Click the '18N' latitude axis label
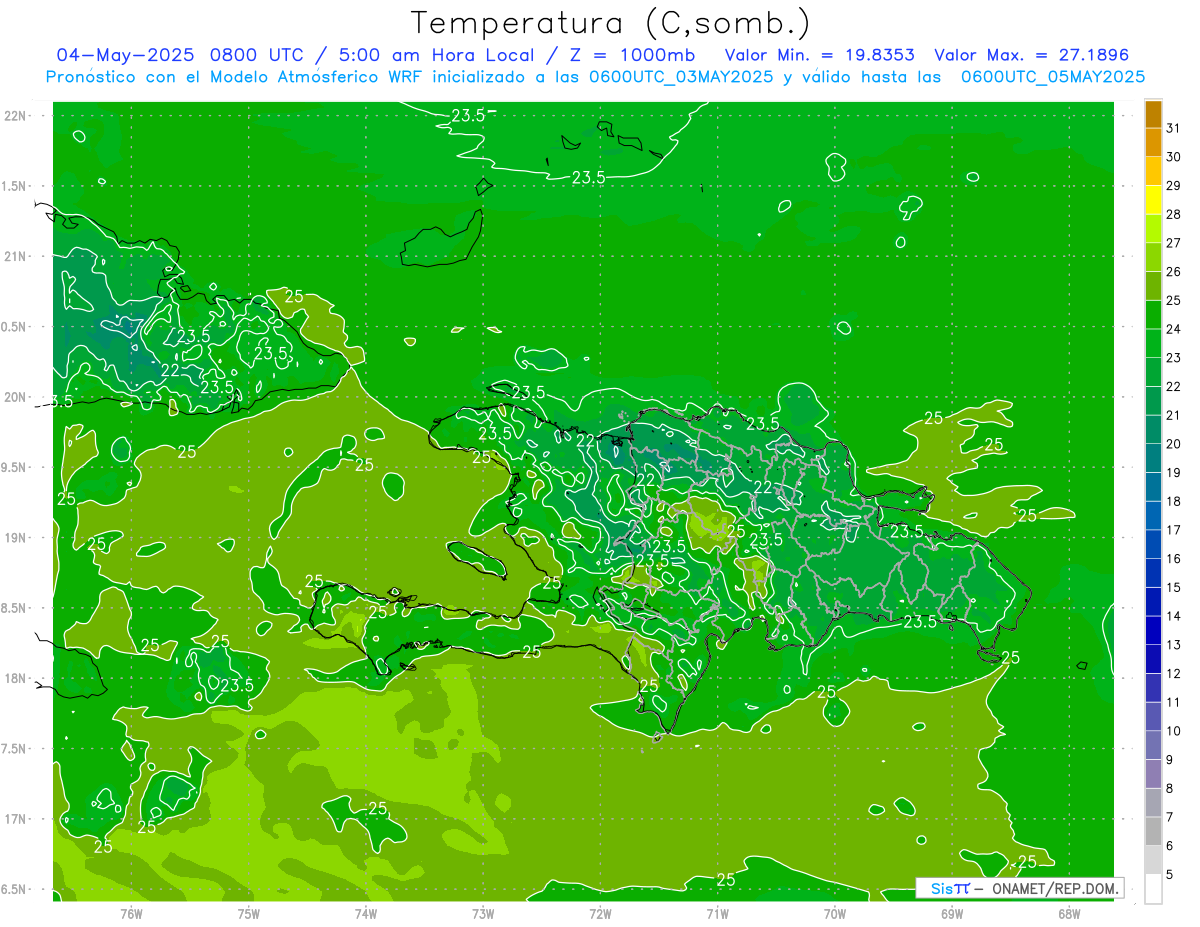Image resolution: width=1200 pixels, height=927 pixels. [x=14, y=678]
